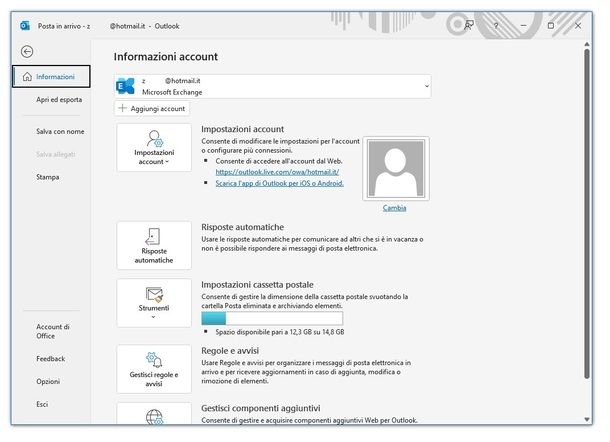610x442 pixels.
Task: Click the globe icon for componenti aggiuntivi
Action: 154,416
